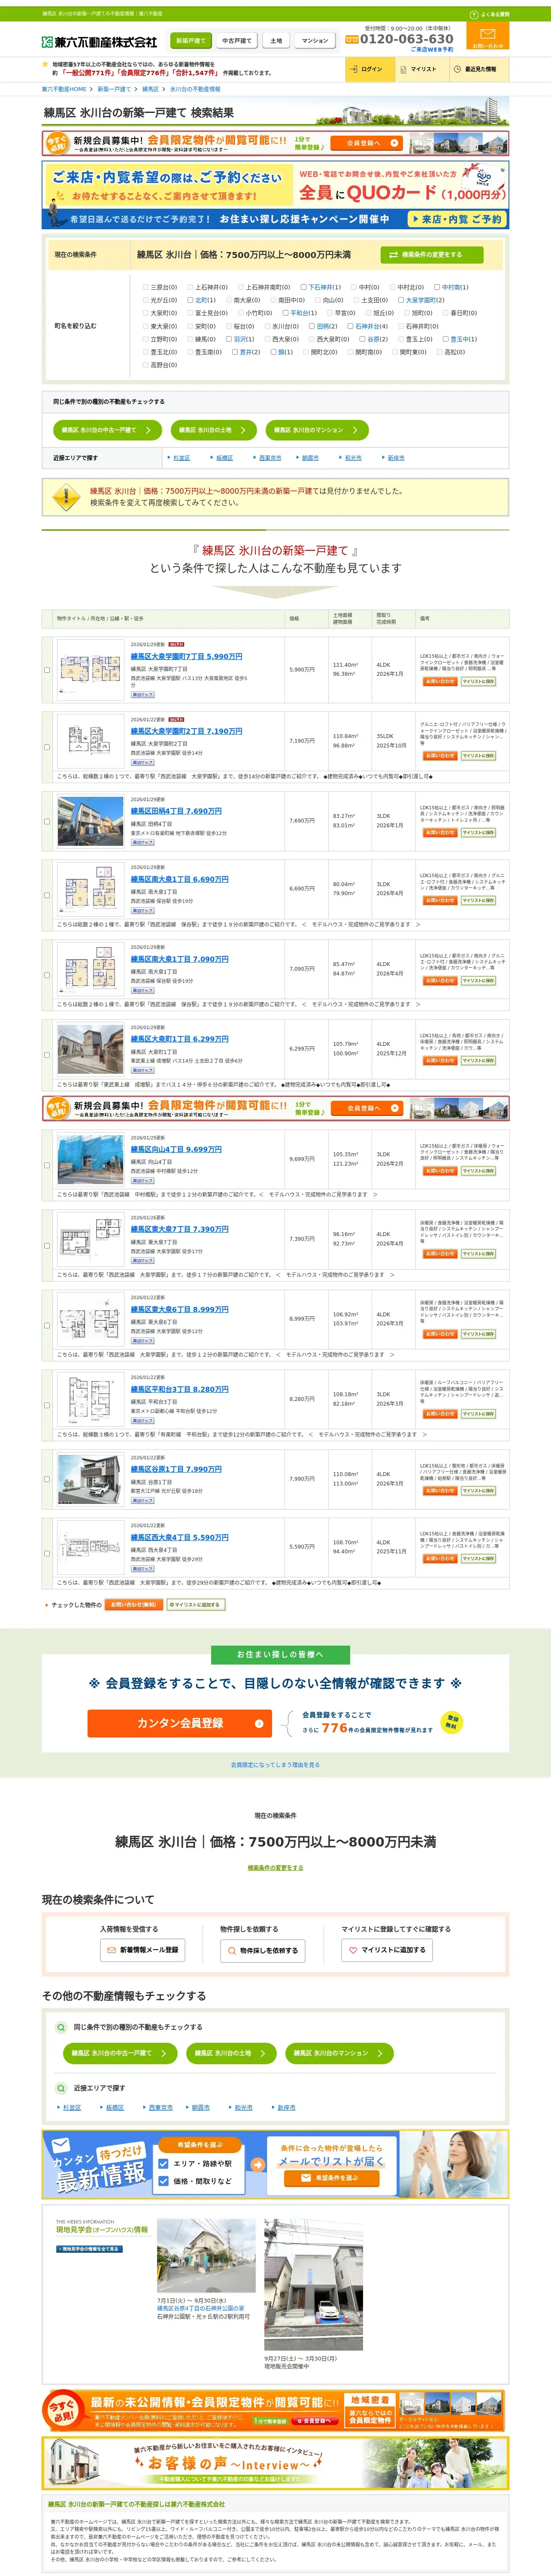This screenshot has height=2576, width=551.
Task: Click お問い合わせ for 田柄4丁目 7,690万円 listing
Action: click(439, 832)
